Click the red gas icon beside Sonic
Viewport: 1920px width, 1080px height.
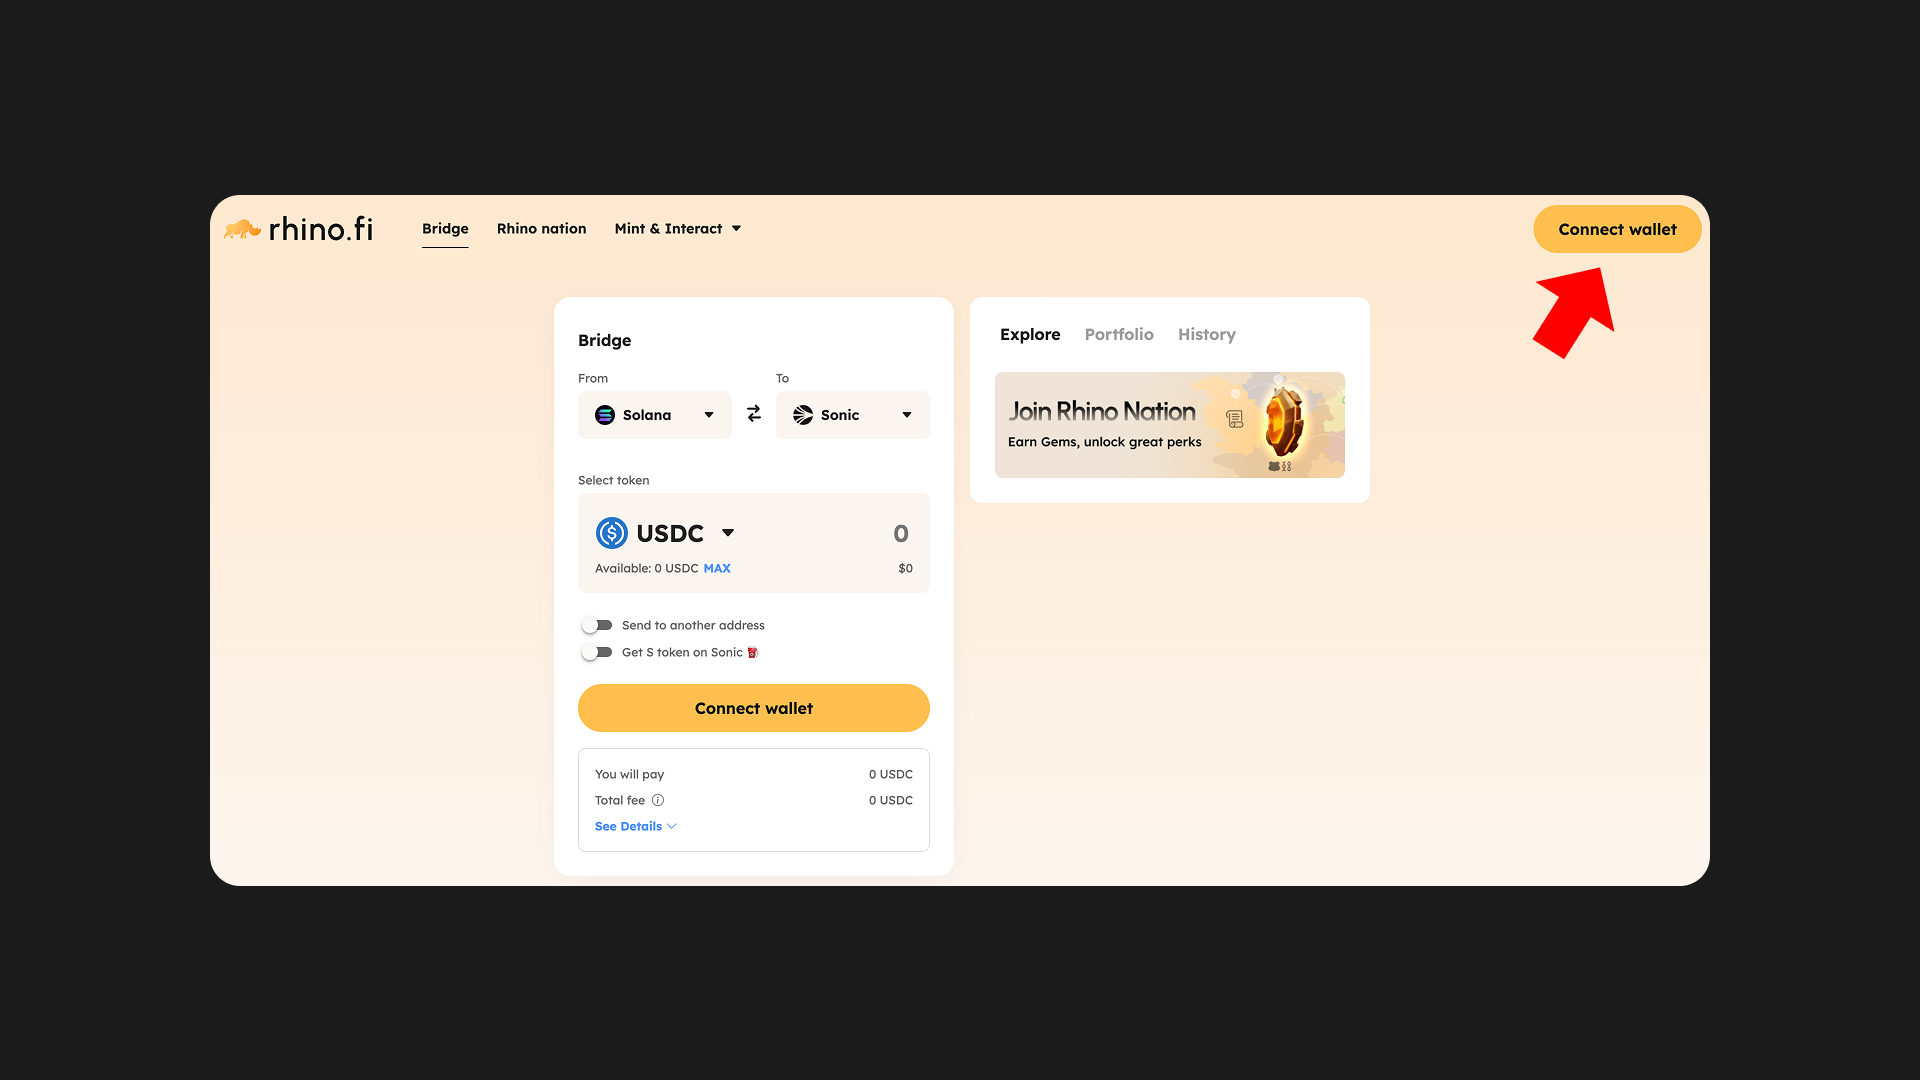click(753, 653)
